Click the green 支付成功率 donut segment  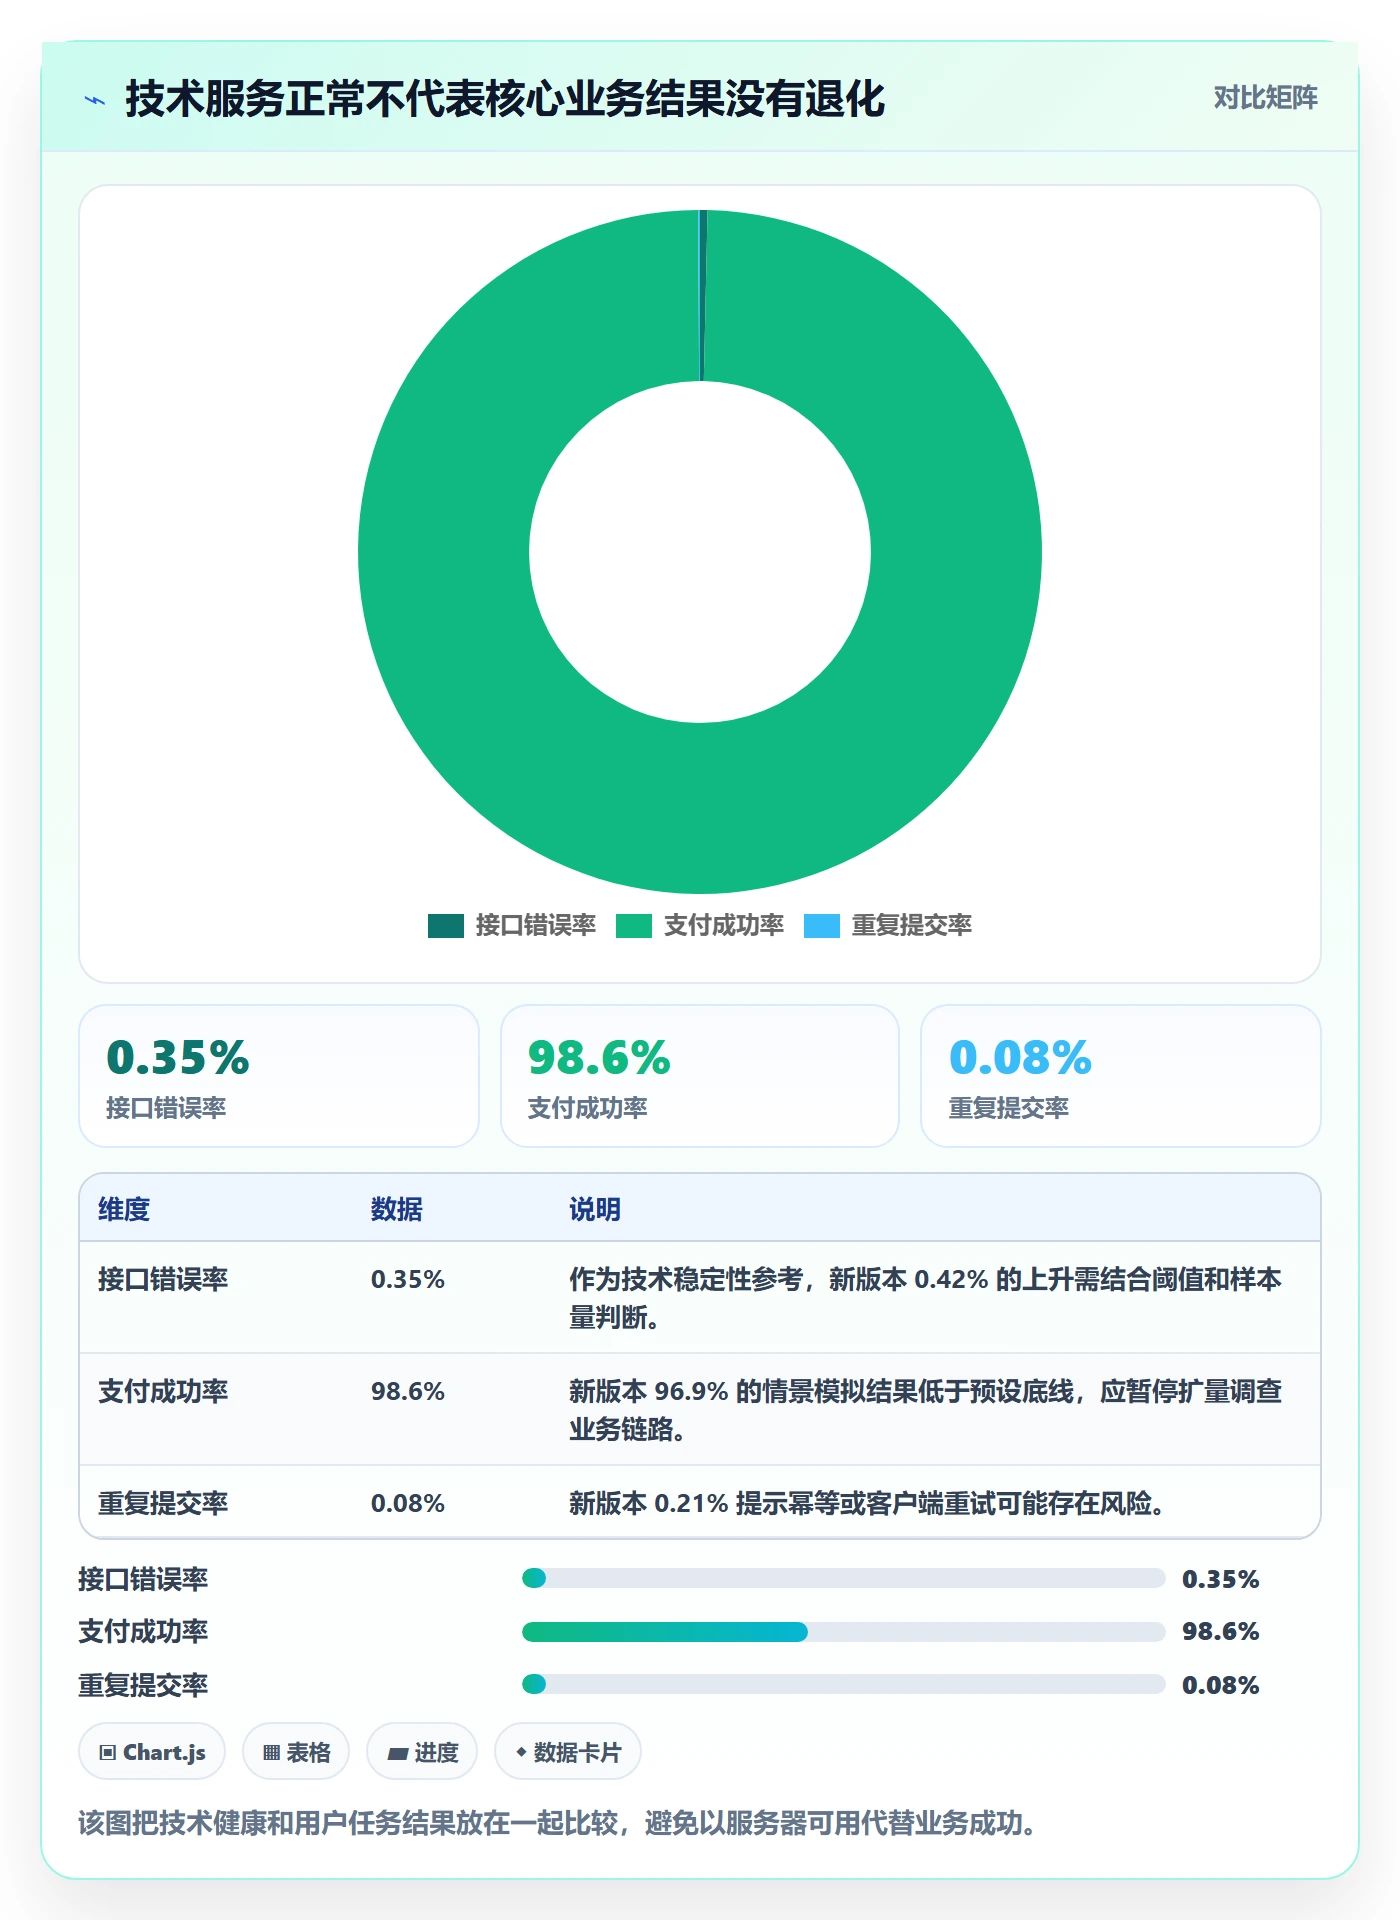pos(700,810)
